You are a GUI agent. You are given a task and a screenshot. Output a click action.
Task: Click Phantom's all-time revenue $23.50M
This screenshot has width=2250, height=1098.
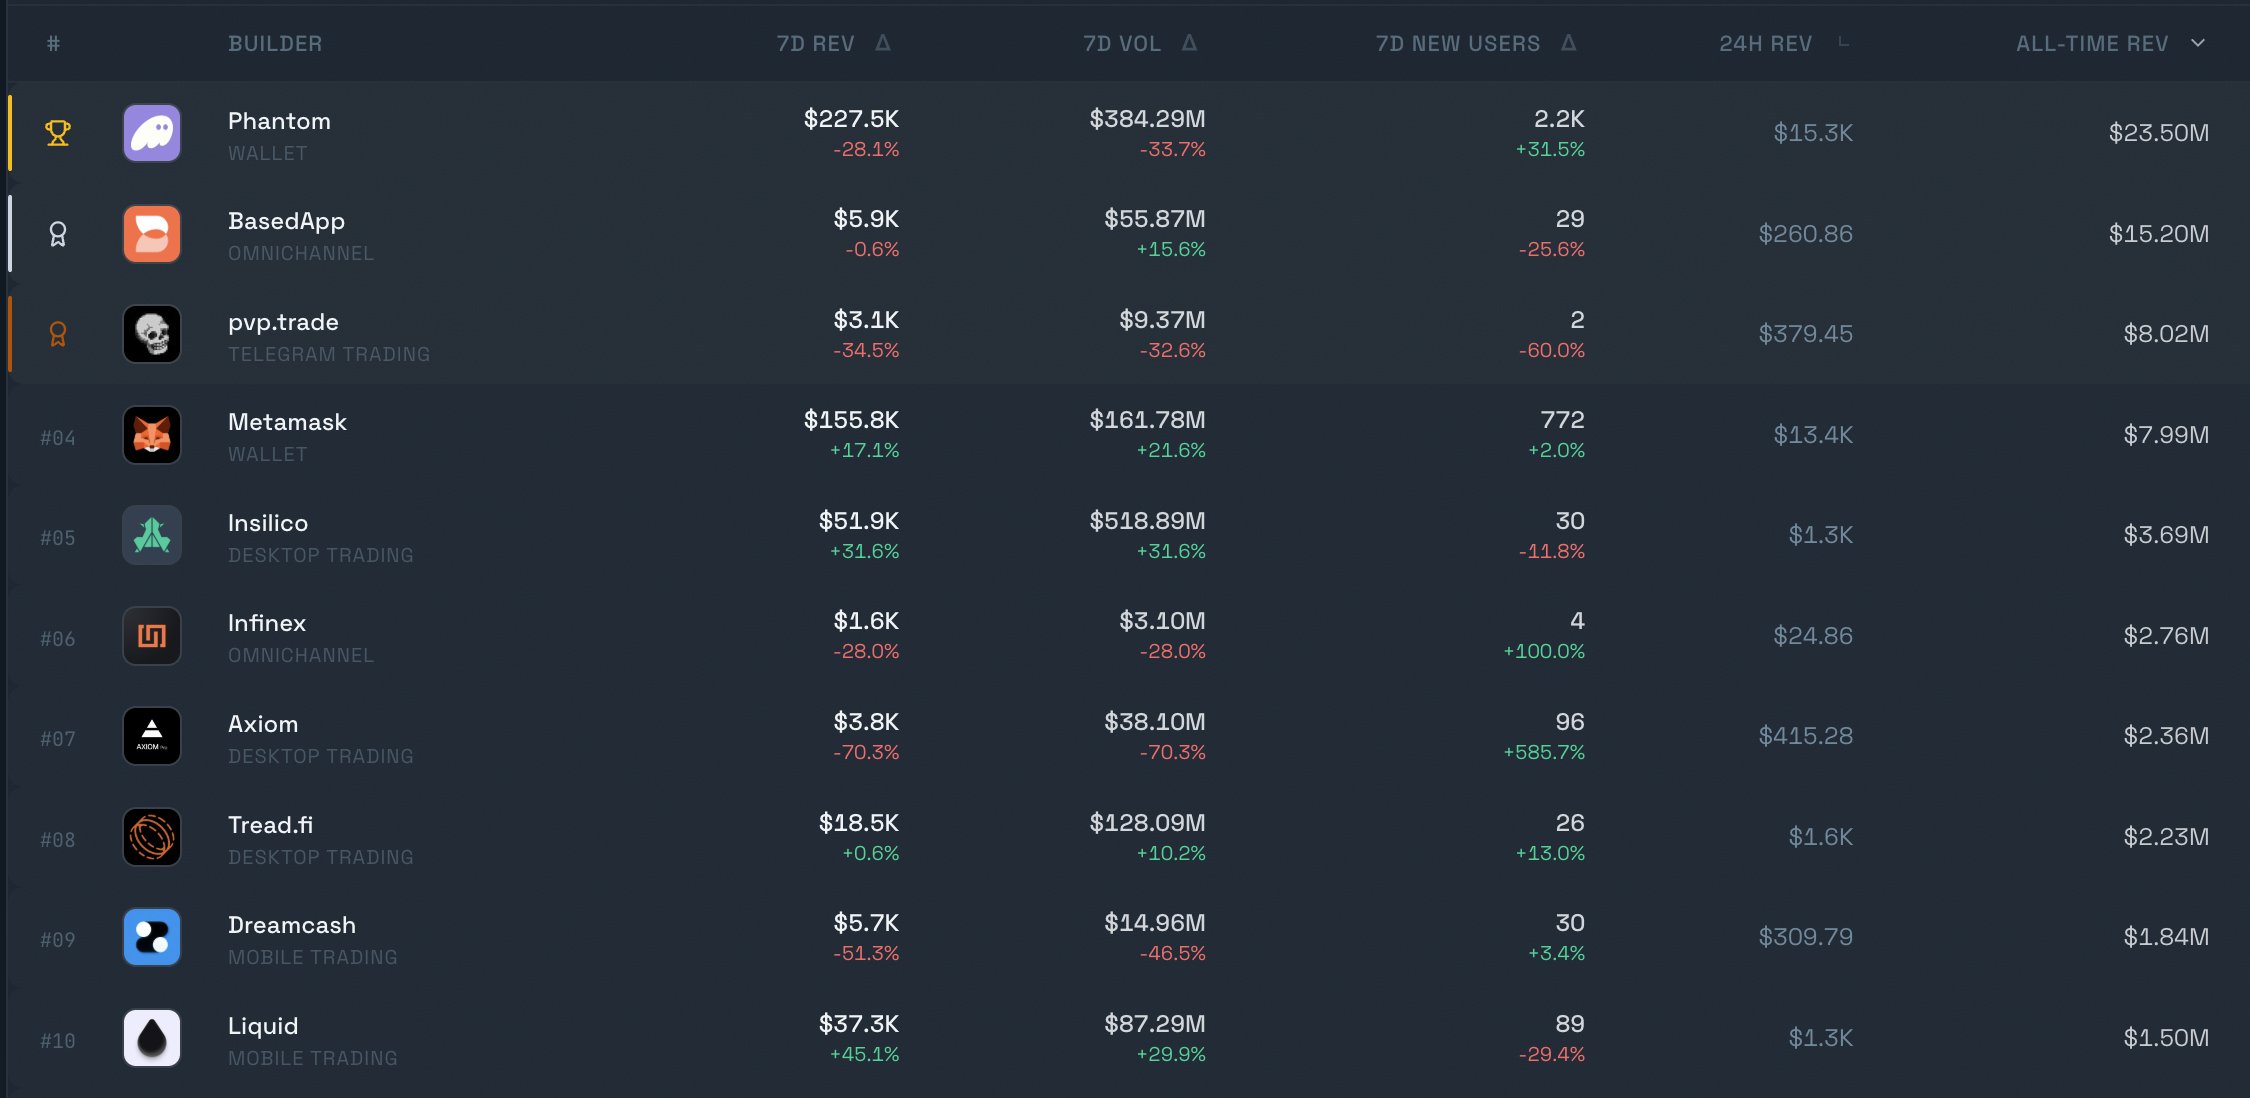2159,133
